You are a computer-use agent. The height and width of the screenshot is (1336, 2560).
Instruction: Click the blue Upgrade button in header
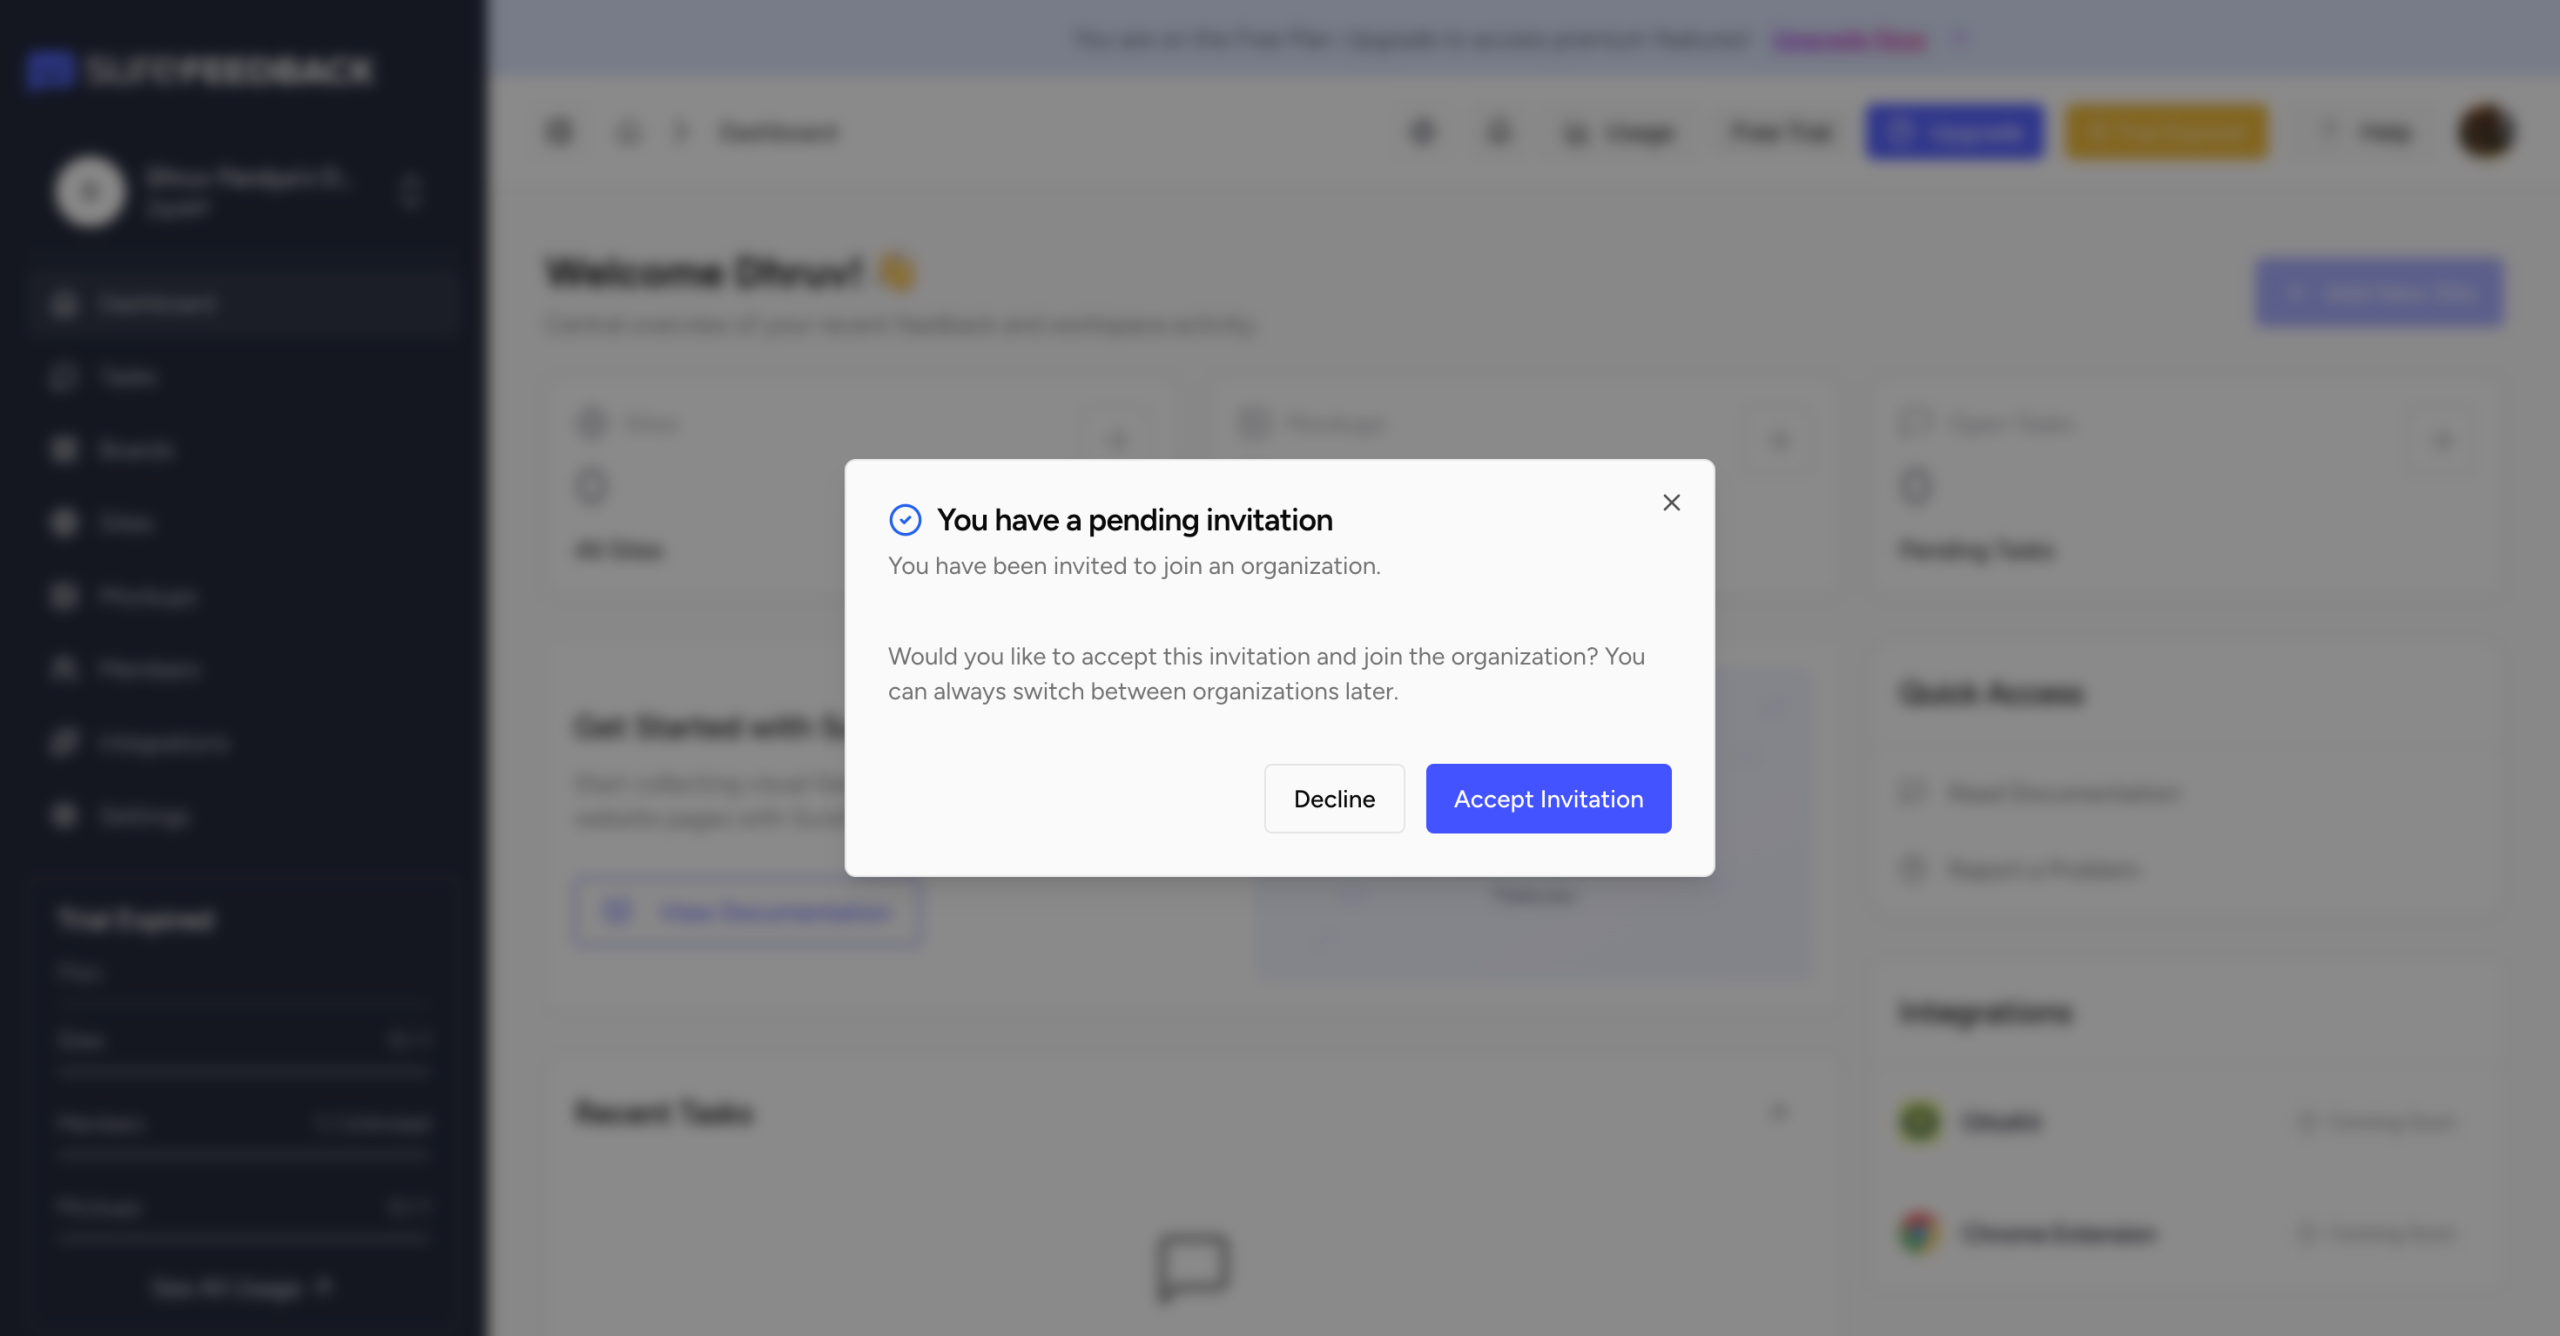click(1955, 132)
